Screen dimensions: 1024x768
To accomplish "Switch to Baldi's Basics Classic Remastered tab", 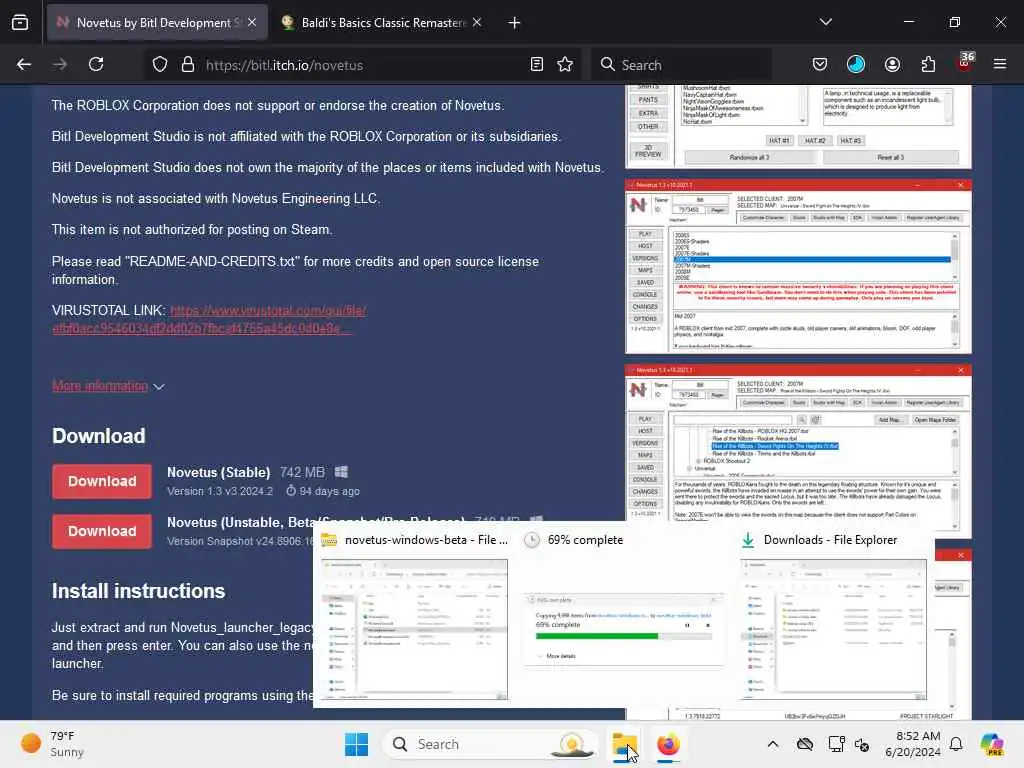I will click(383, 23).
